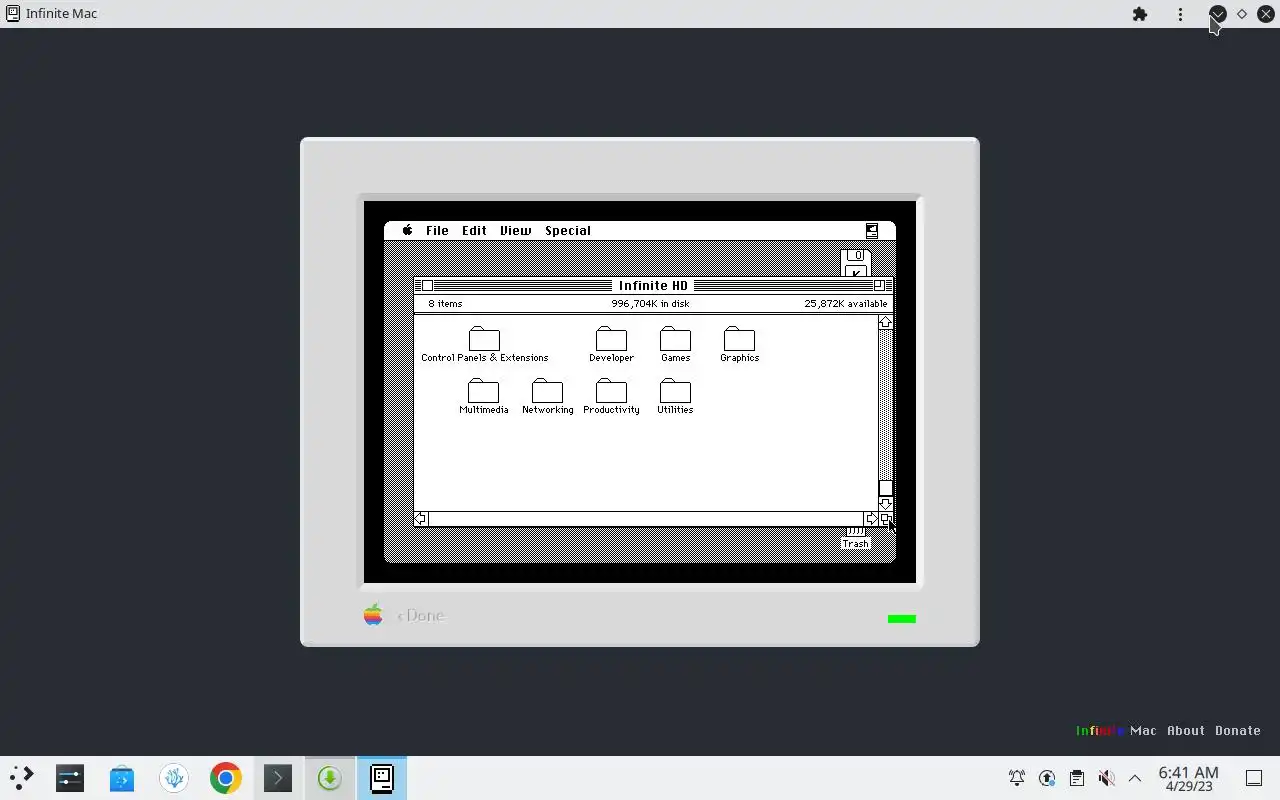Image resolution: width=1280 pixels, height=800 pixels.
Task: Select the Productivity folder icon
Action: click(611, 391)
